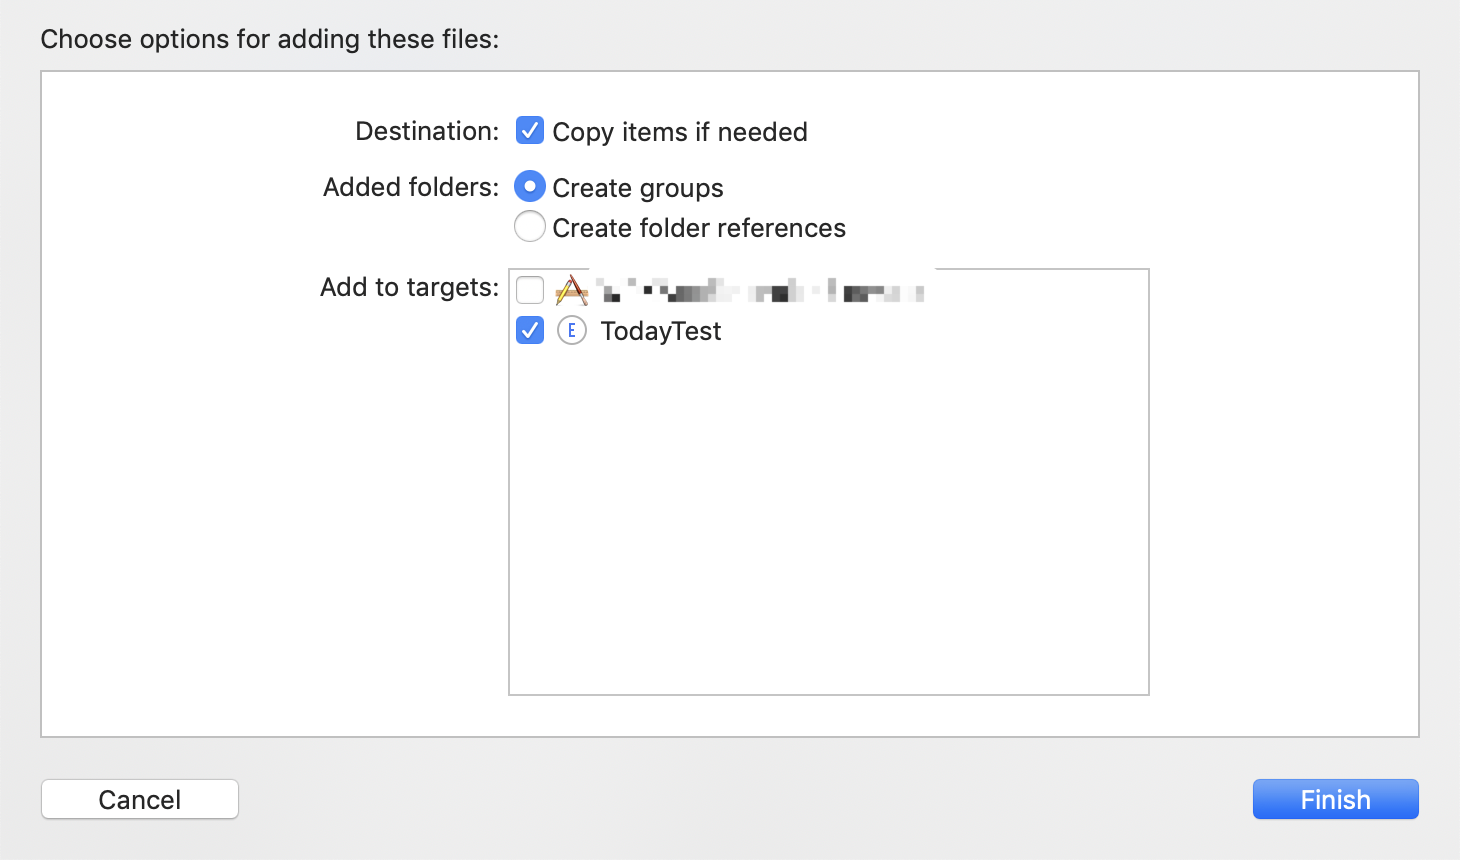This screenshot has width=1460, height=860.
Task: Click the "Added folders:" field label
Action: click(411, 187)
